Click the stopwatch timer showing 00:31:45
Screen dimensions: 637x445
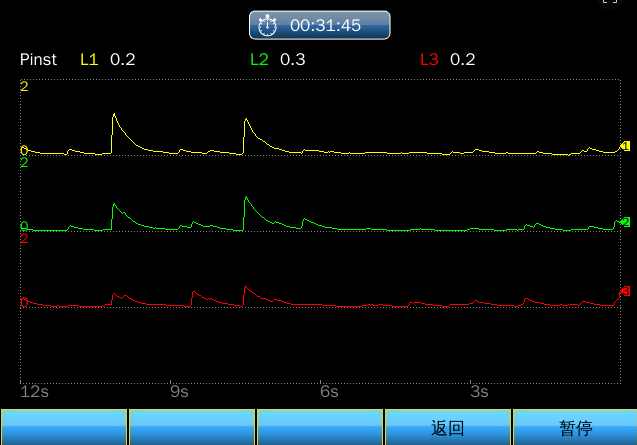(320, 25)
